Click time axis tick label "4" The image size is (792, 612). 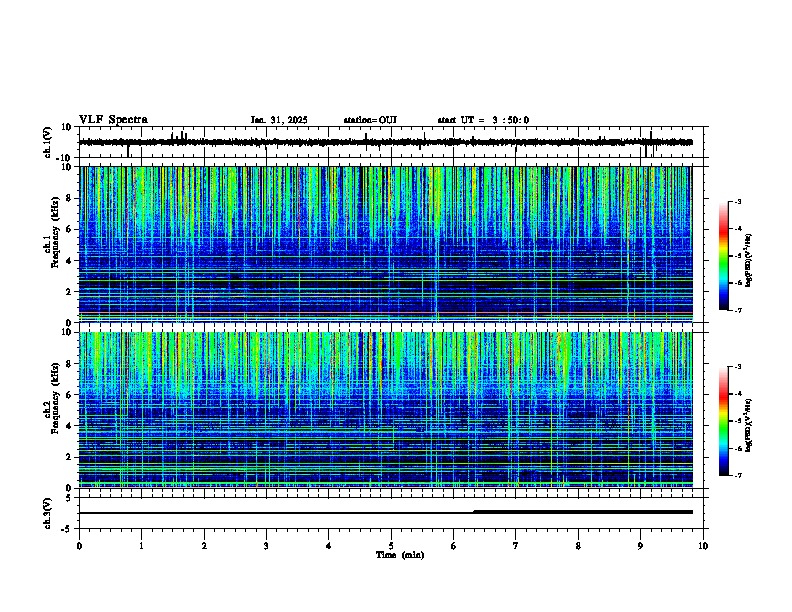(329, 546)
